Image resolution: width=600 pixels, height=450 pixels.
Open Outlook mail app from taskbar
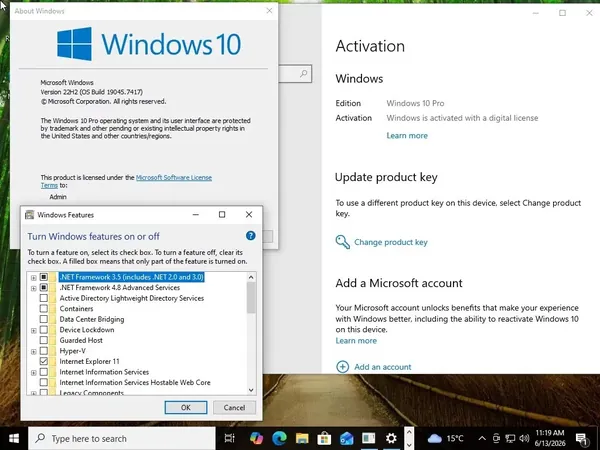click(x=346, y=438)
